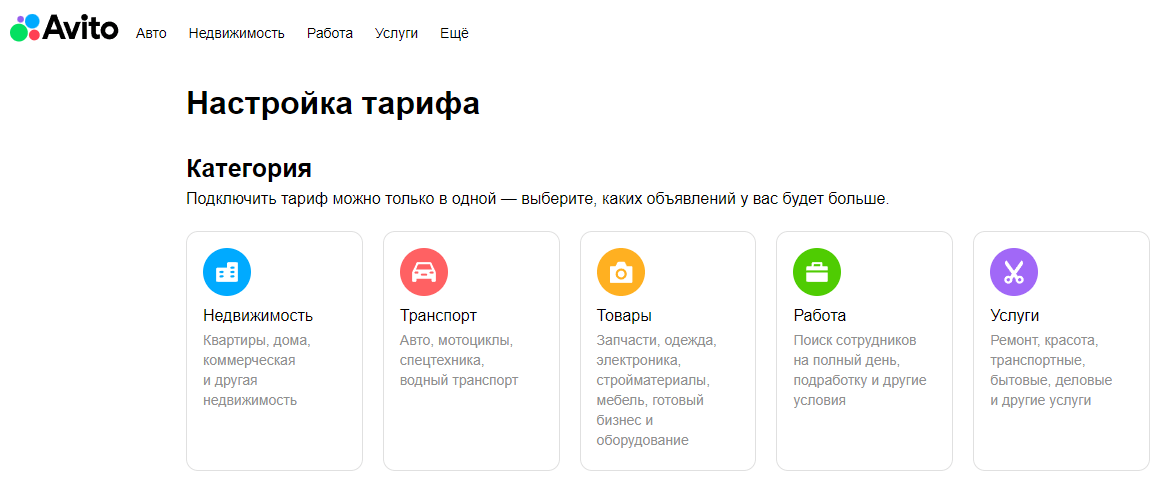The width and height of the screenshot is (1170, 494).
Task: Open the Услуги item in top navigation
Action: [396, 34]
